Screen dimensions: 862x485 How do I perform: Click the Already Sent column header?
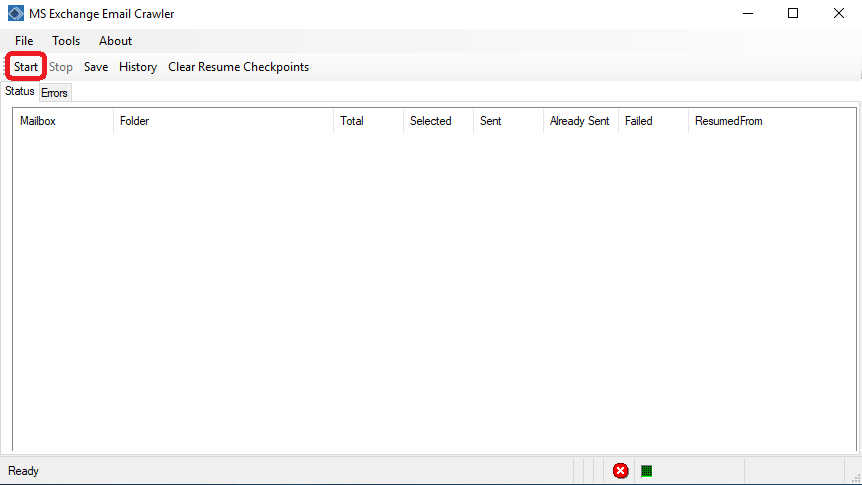click(x=579, y=121)
